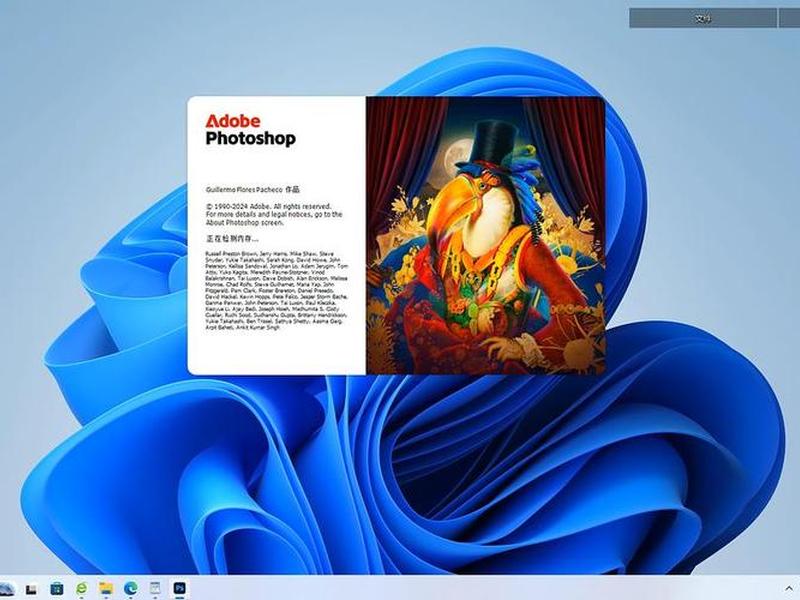This screenshot has height=600, width=800.
Task: Open the Microsoft Store taskbar icon
Action: point(57,588)
